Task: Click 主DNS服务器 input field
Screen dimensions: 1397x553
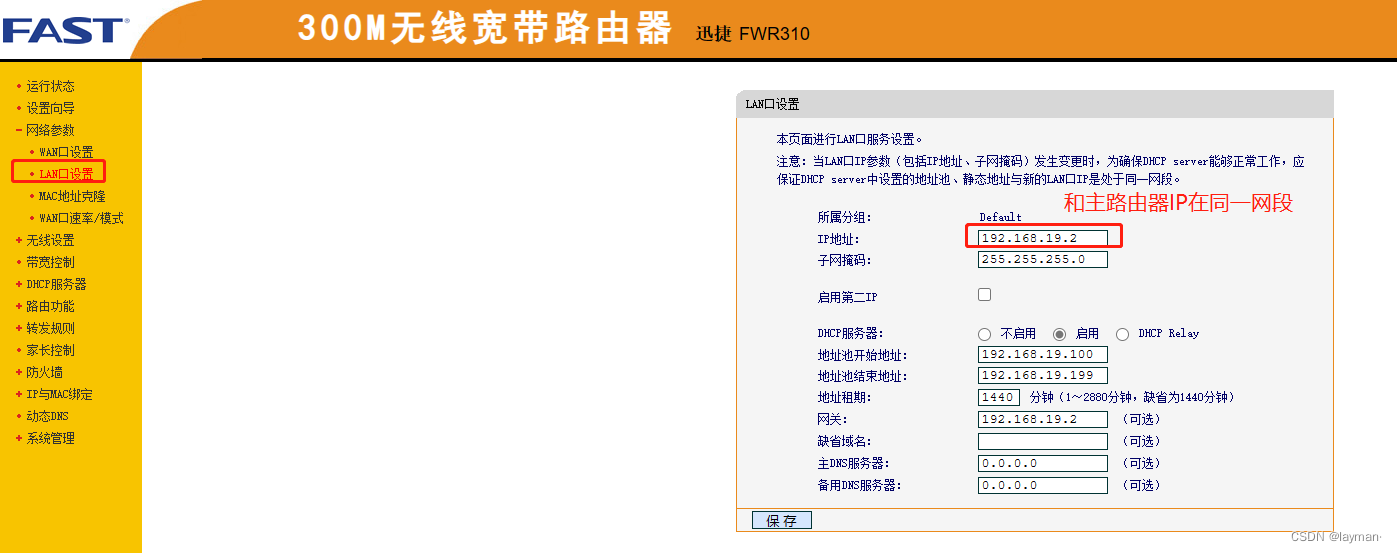Action: 1043,463
